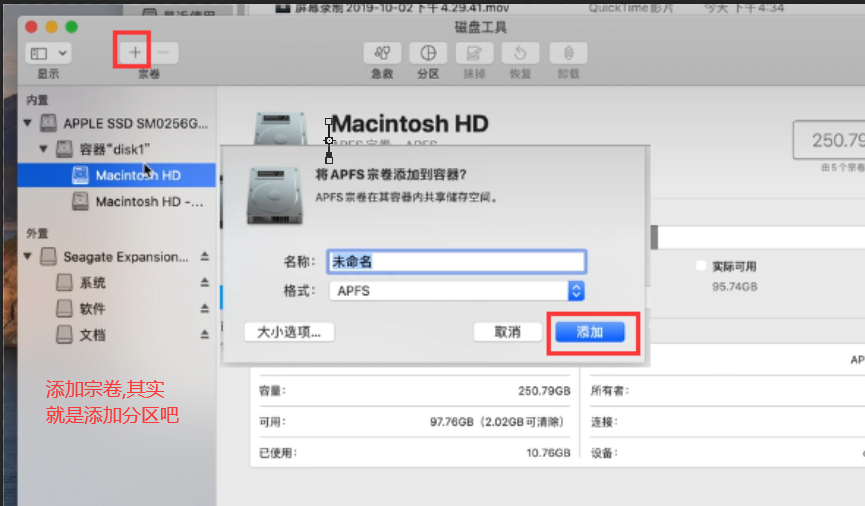Click the 外置 external section header
The height and width of the screenshot is (506, 865).
(38, 233)
